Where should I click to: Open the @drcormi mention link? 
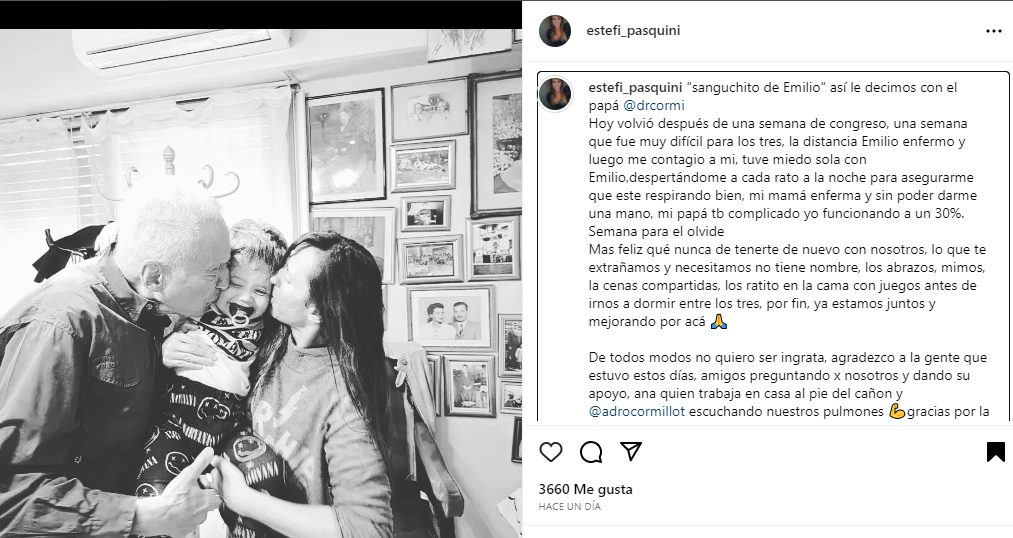point(653,105)
